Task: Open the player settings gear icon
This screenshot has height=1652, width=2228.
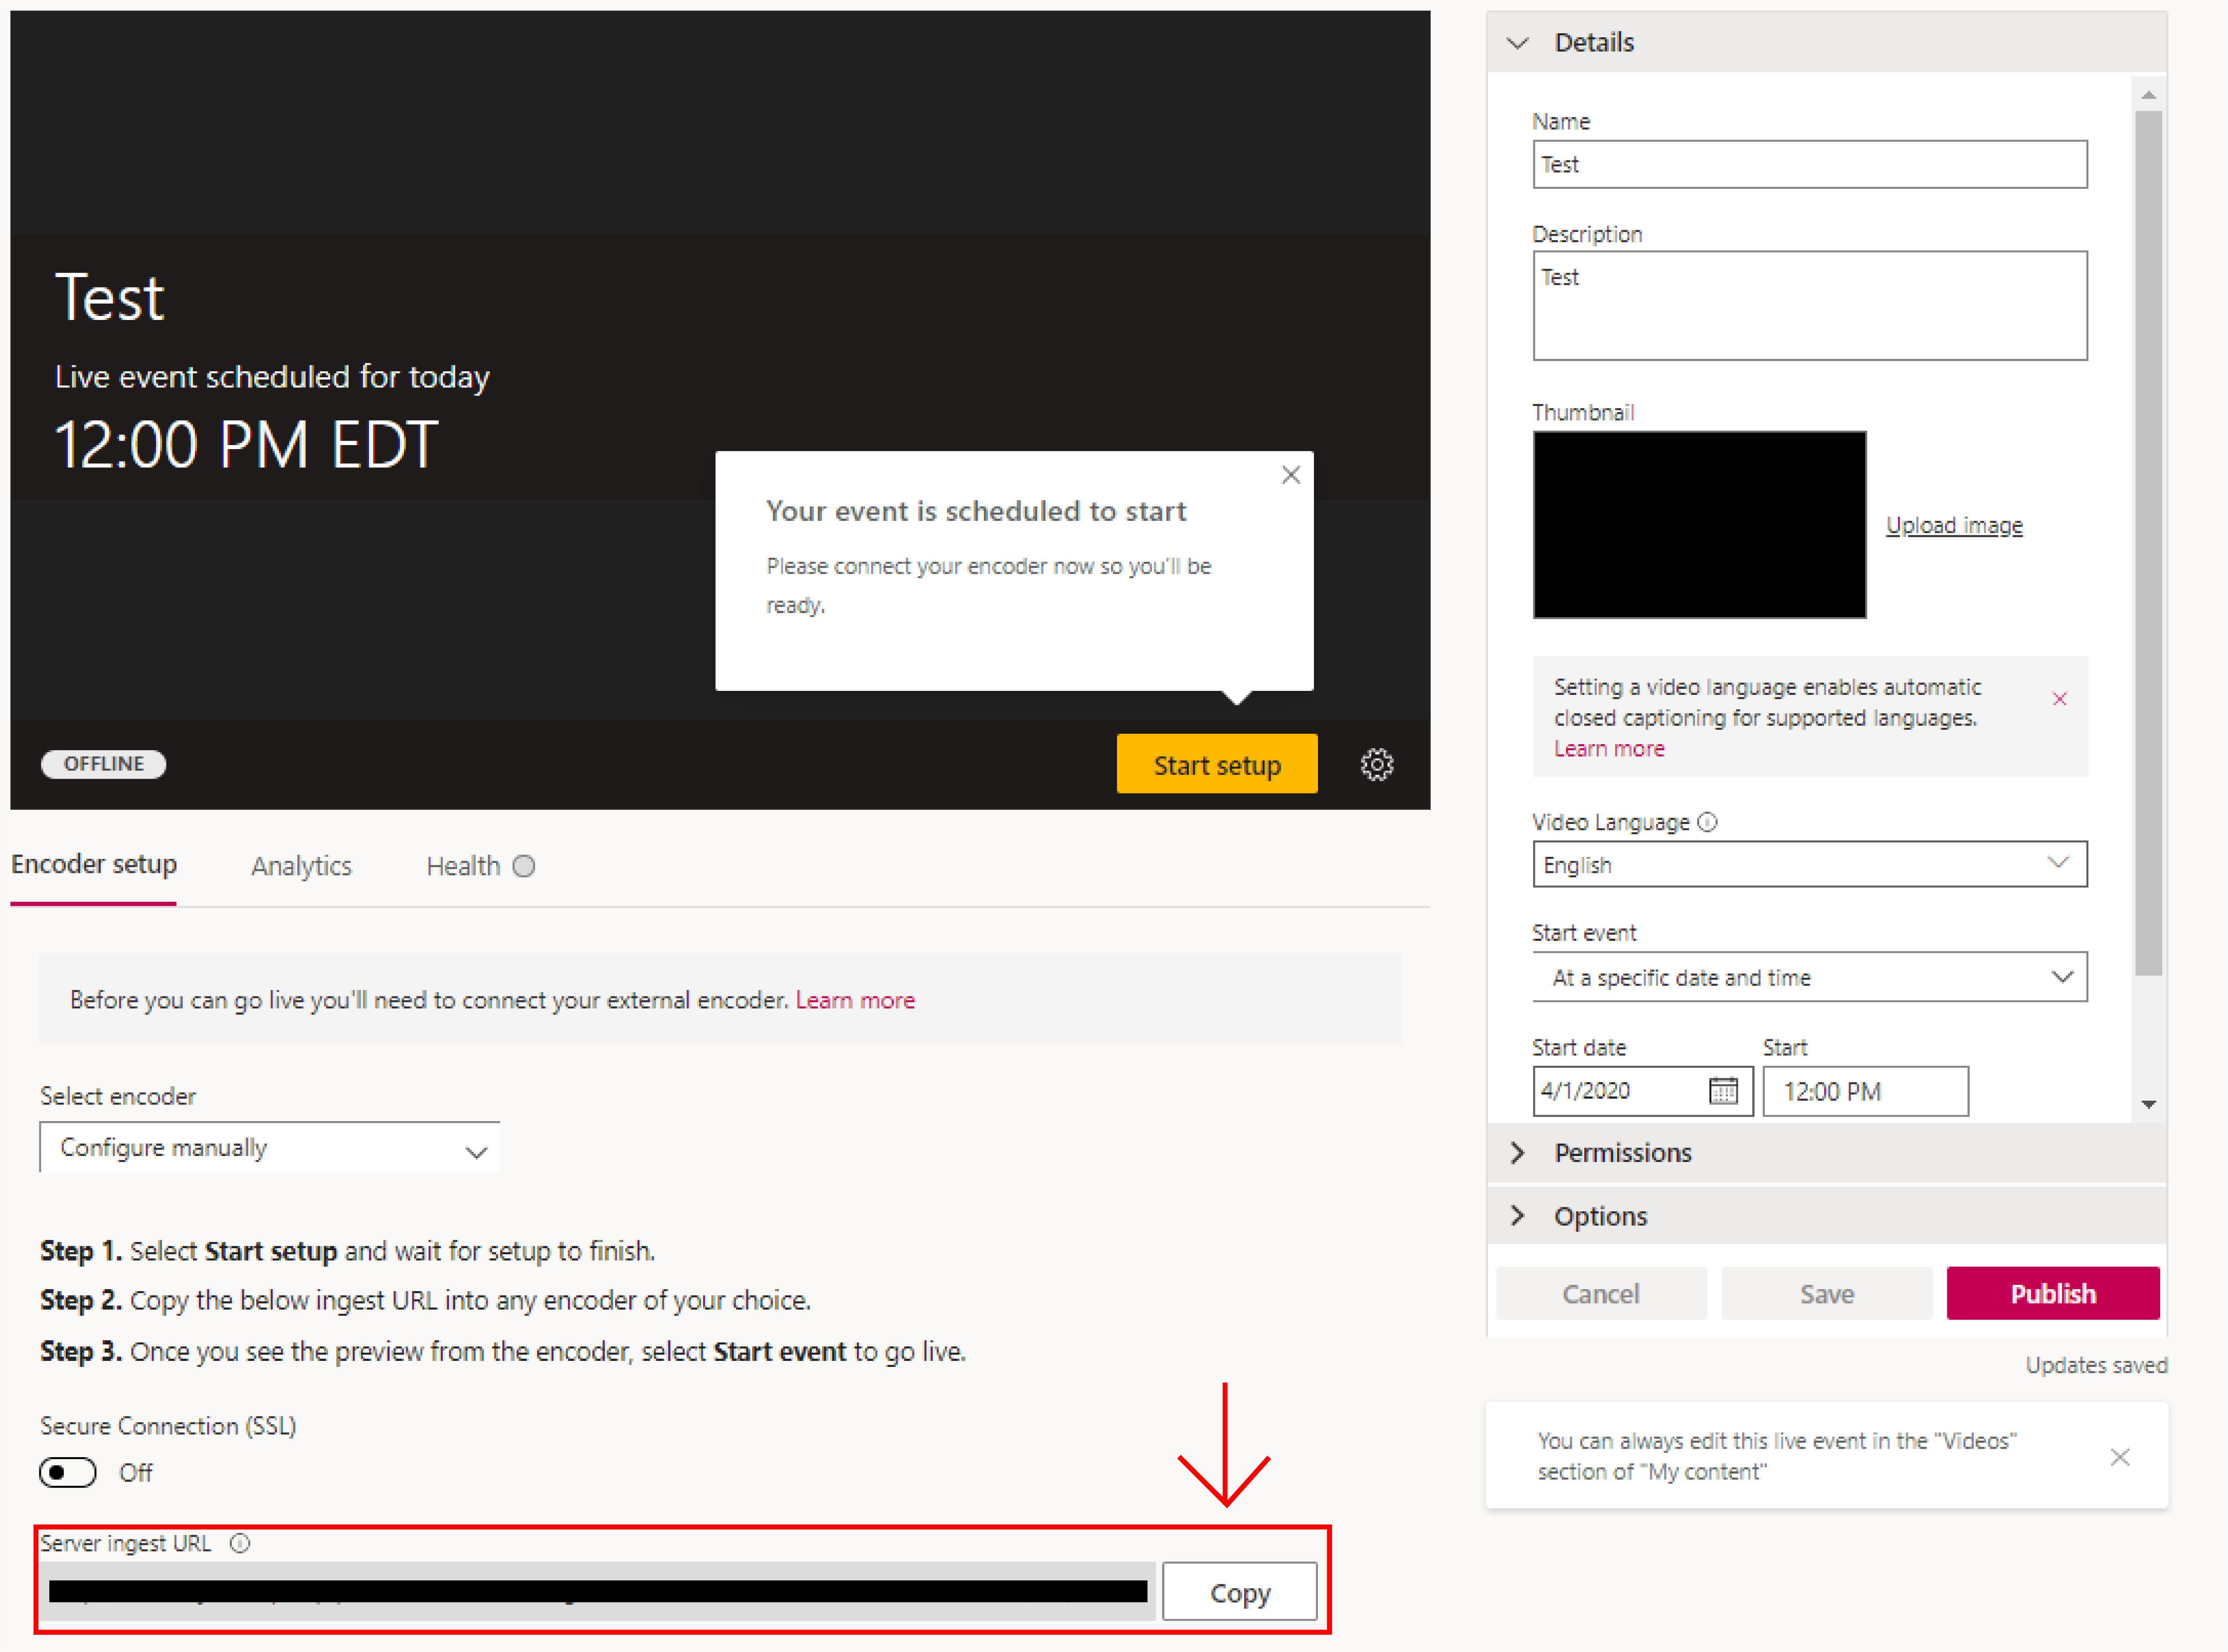Action: tap(1376, 765)
